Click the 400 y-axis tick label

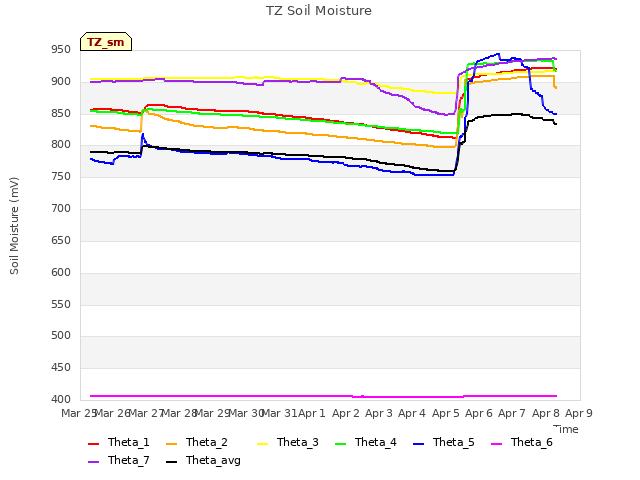[x=61, y=400]
